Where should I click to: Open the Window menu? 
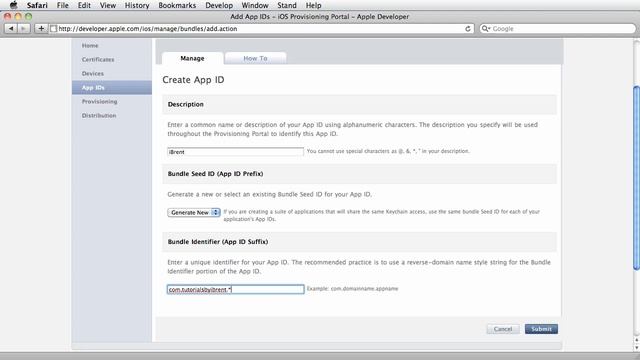tap(255, 5)
